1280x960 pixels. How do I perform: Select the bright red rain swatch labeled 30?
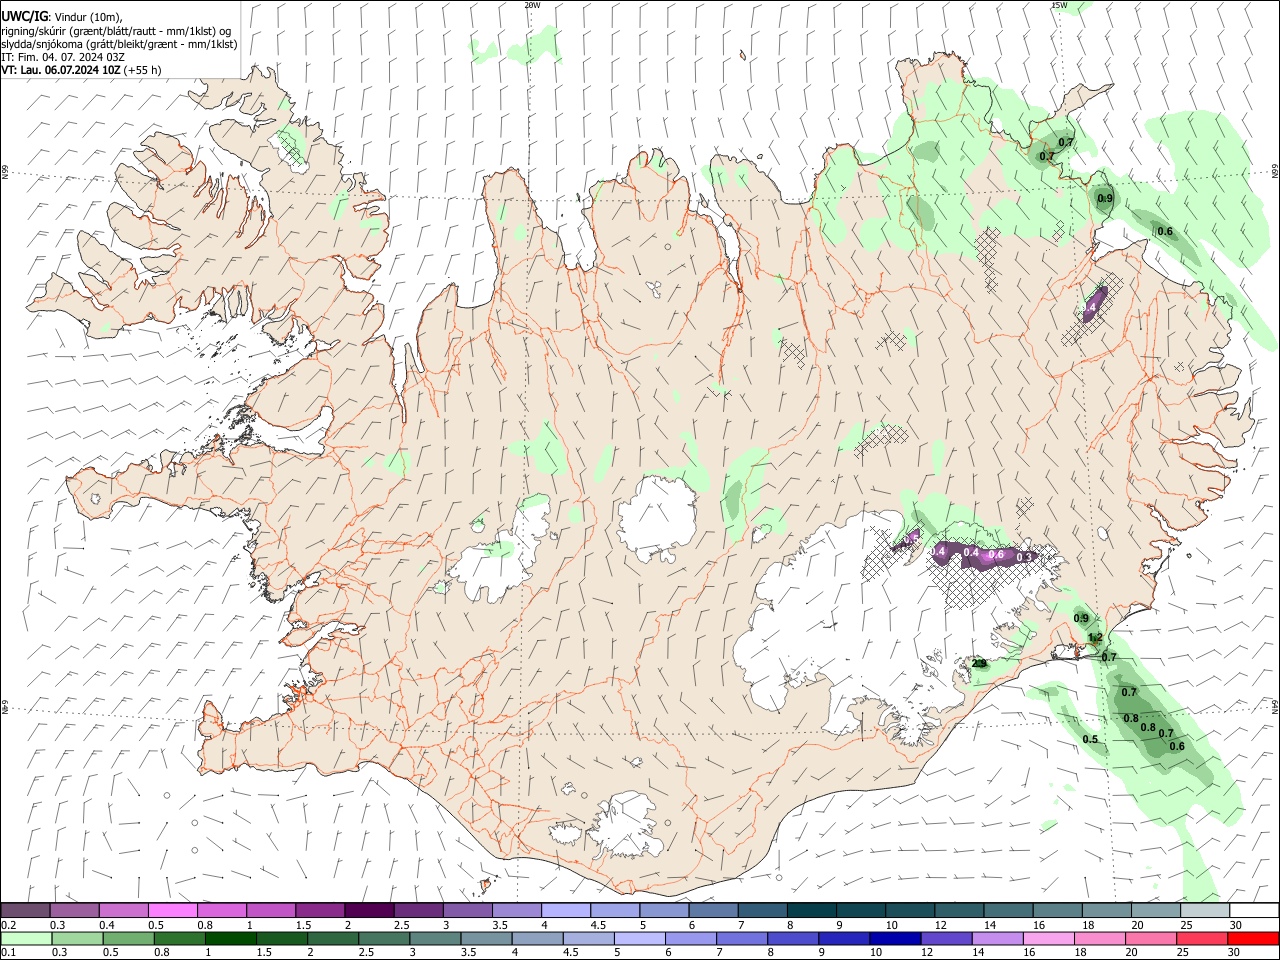point(1253,939)
